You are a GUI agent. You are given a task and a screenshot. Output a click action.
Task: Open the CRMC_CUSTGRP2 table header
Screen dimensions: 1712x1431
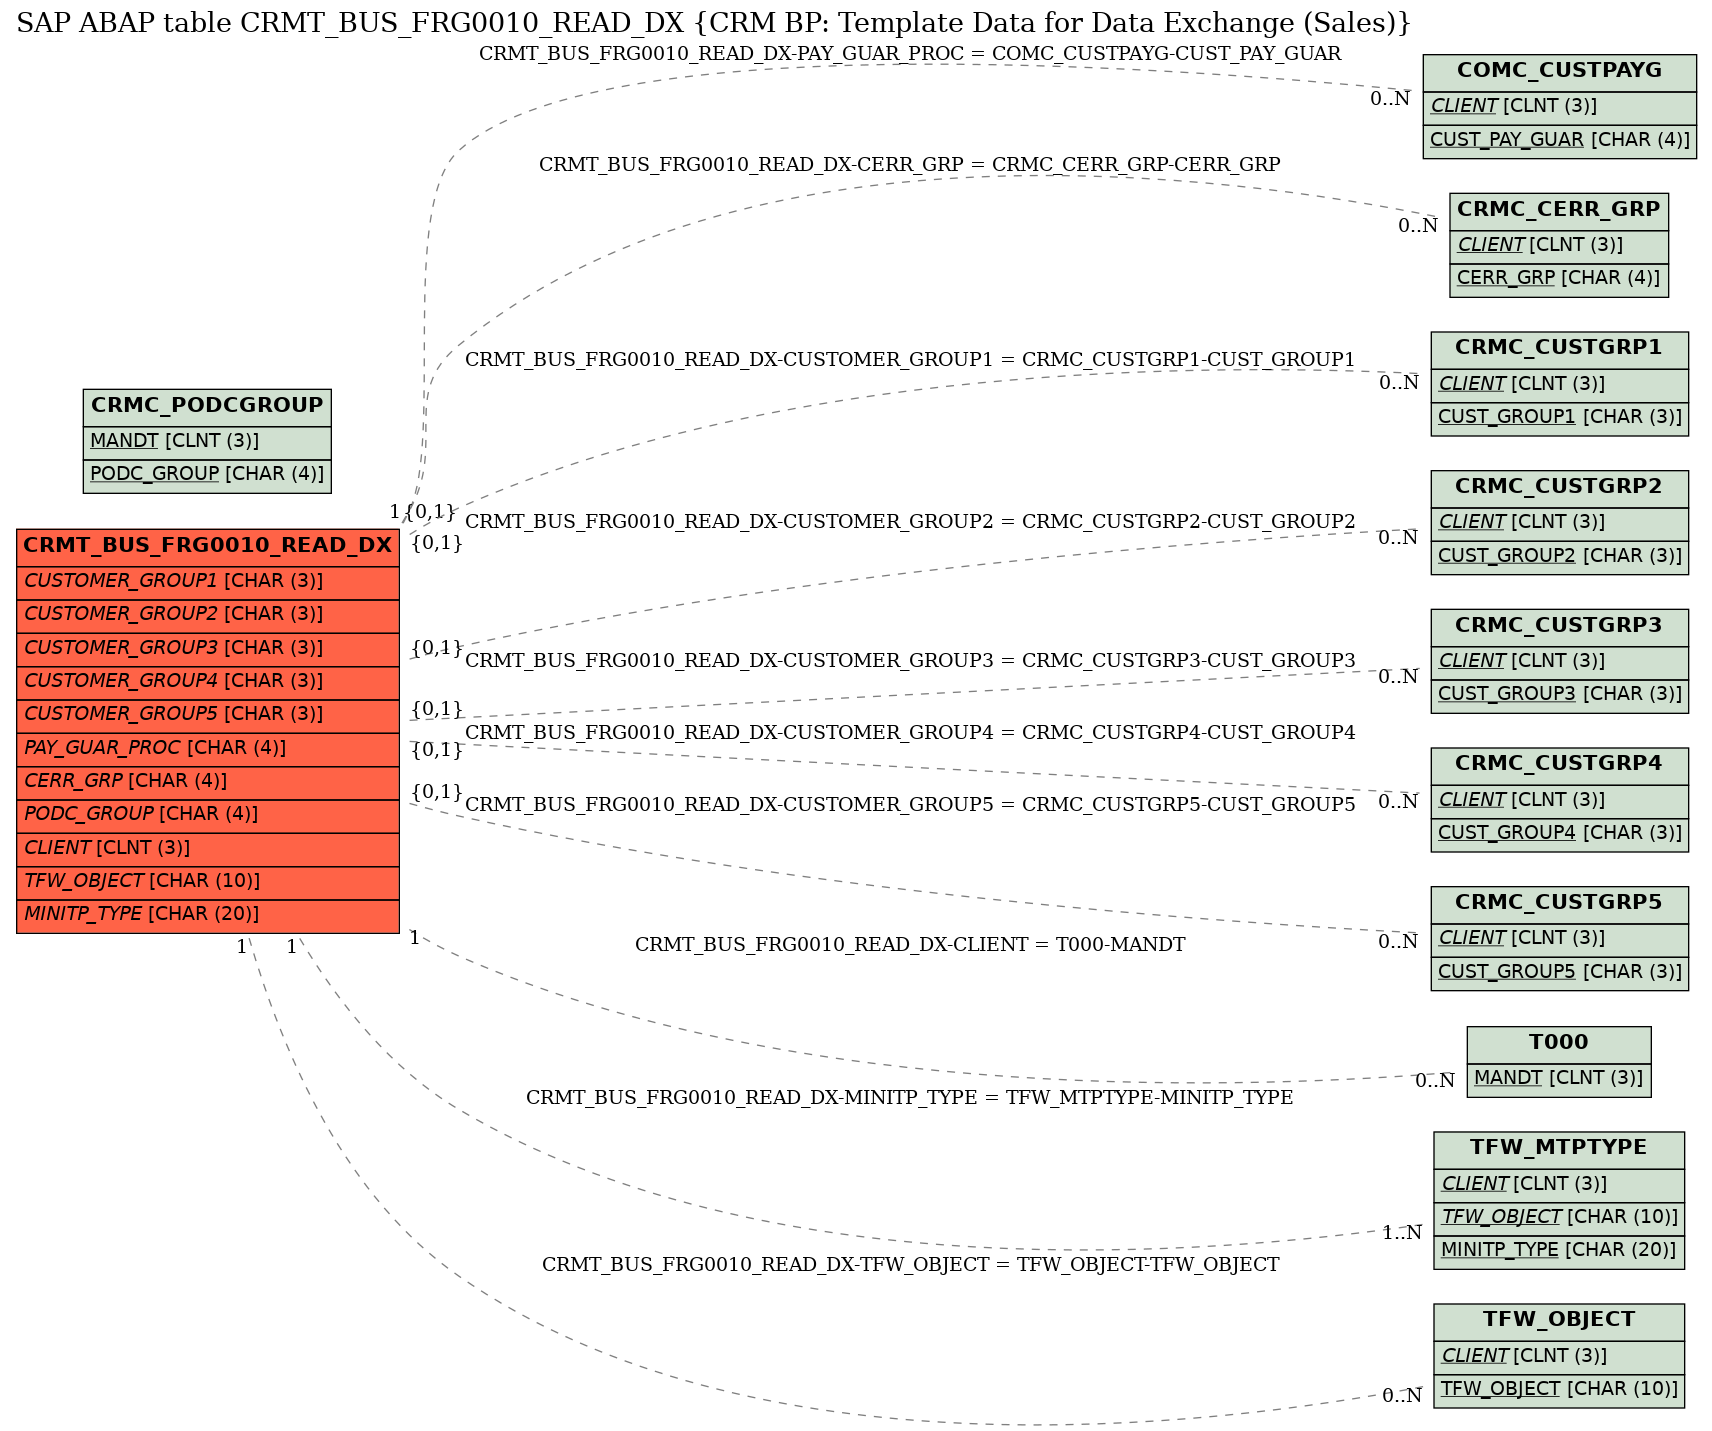[1559, 487]
